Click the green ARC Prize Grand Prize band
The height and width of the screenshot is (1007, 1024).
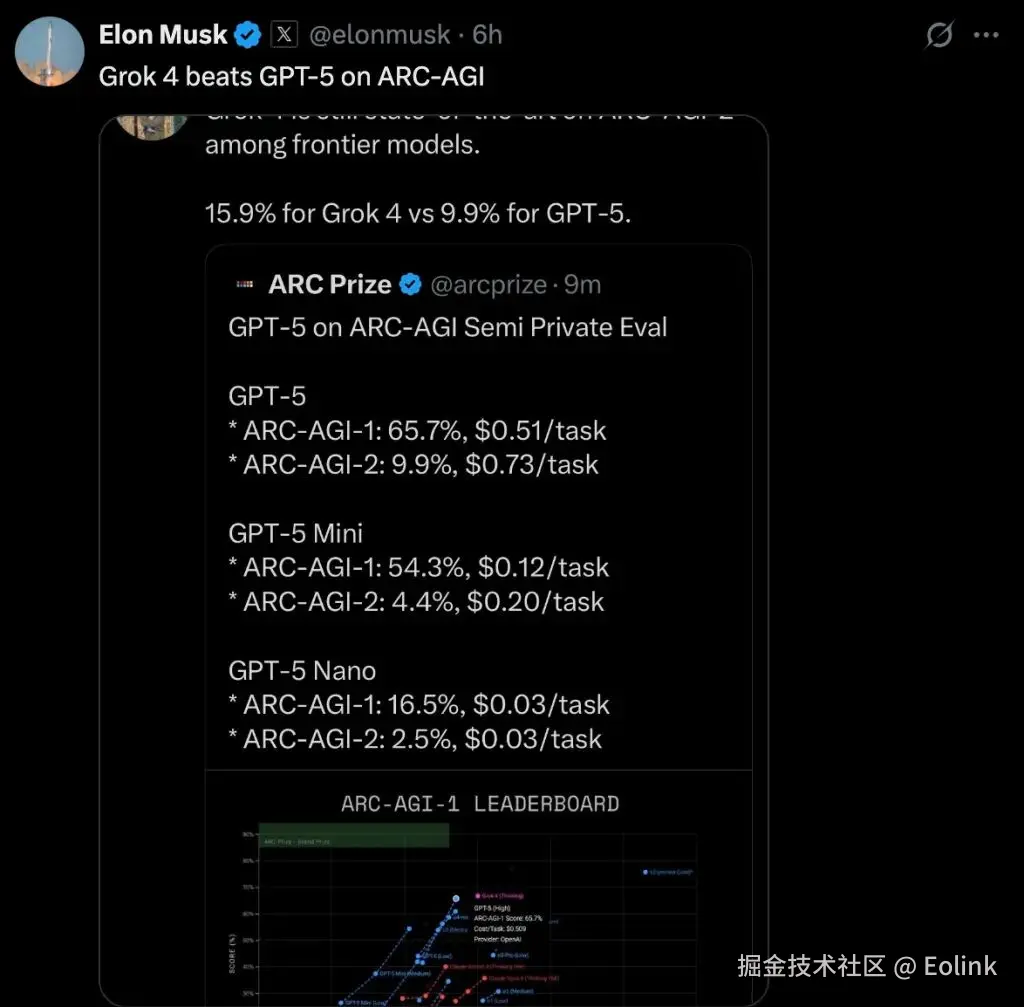[x=354, y=836]
